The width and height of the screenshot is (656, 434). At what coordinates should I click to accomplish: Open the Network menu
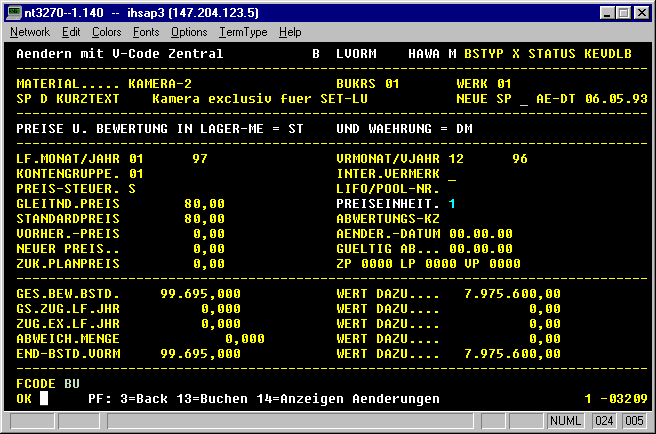(x=30, y=32)
